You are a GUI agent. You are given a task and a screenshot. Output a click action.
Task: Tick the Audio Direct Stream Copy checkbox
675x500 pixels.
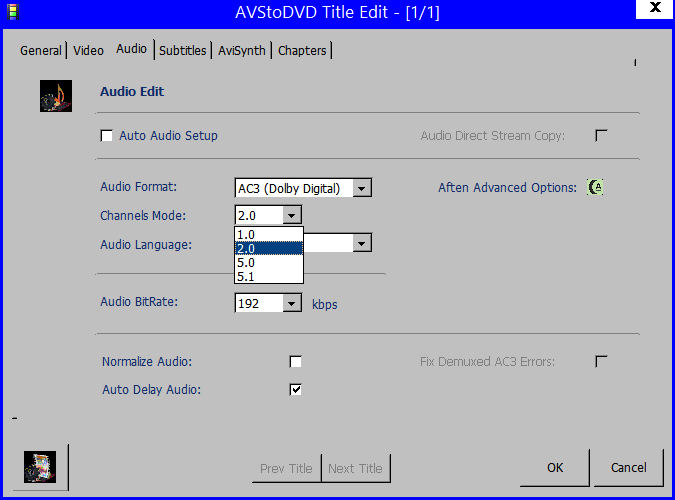[x=601, y=136]
